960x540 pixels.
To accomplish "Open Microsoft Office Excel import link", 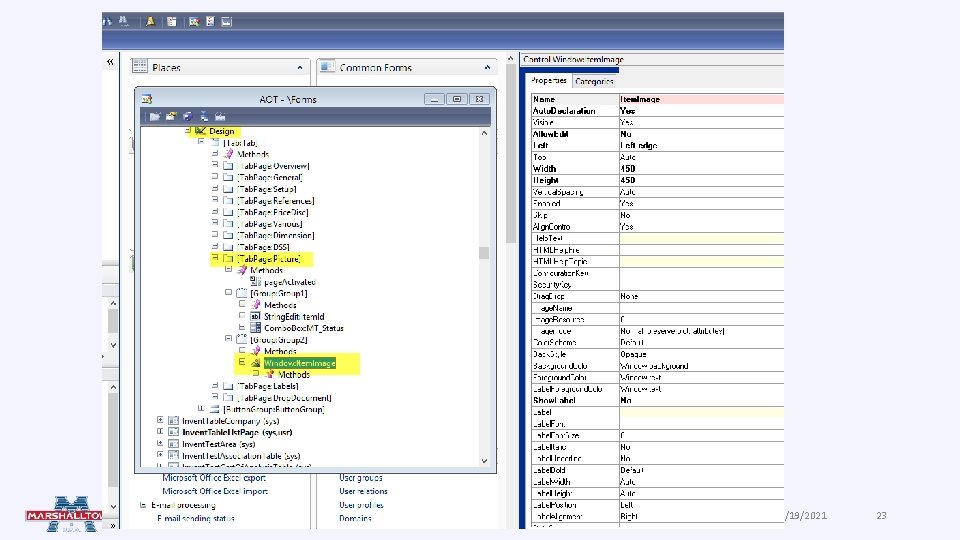I will click(x=215, y=491).
